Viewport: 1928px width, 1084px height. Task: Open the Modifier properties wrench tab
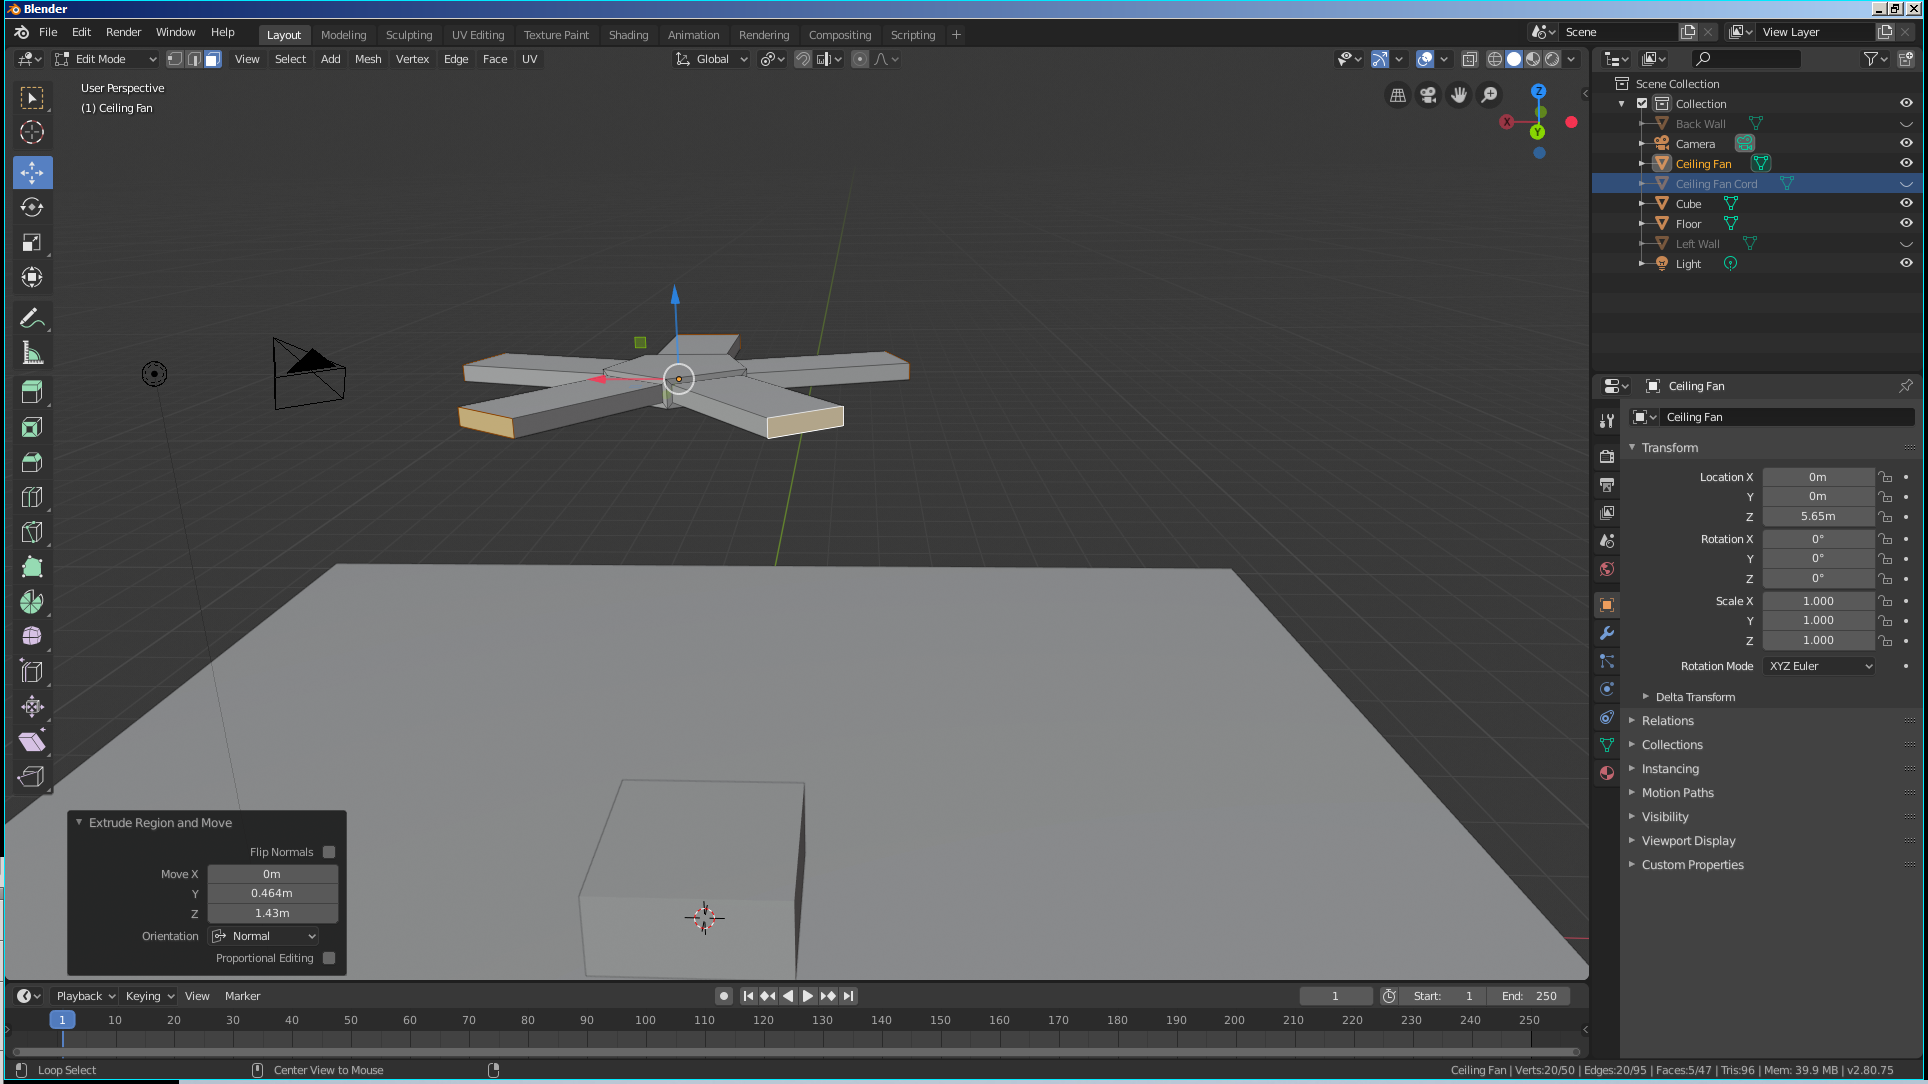tap(1607, 633)
